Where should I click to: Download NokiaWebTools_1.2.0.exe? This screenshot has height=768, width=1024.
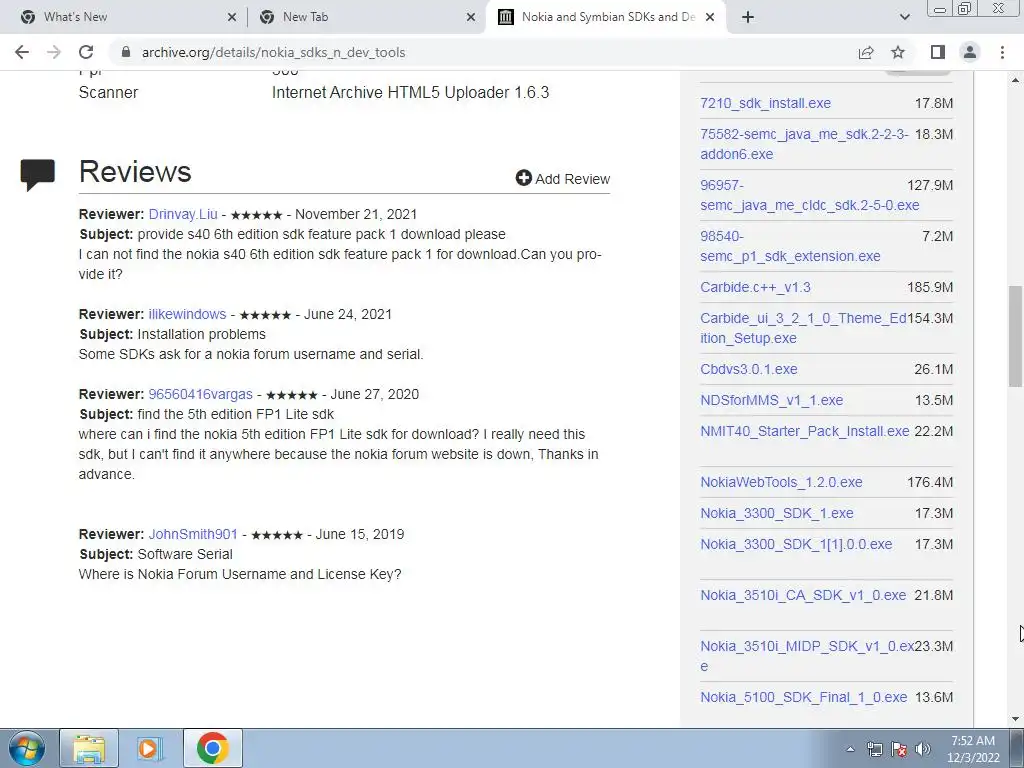781,482
